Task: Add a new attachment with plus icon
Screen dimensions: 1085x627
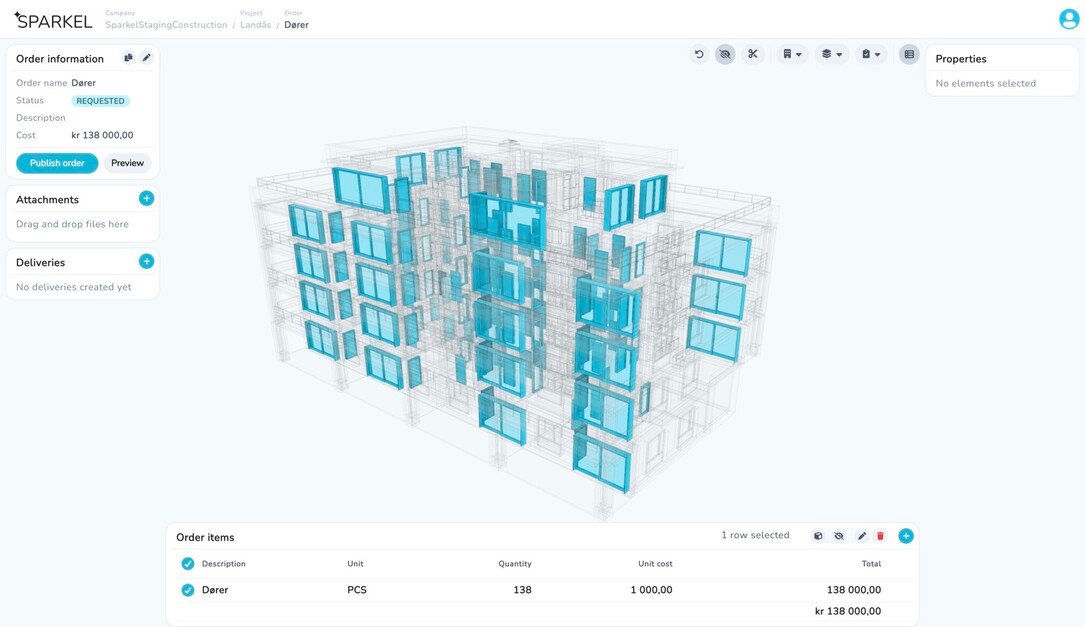Action: pos(146,199)
